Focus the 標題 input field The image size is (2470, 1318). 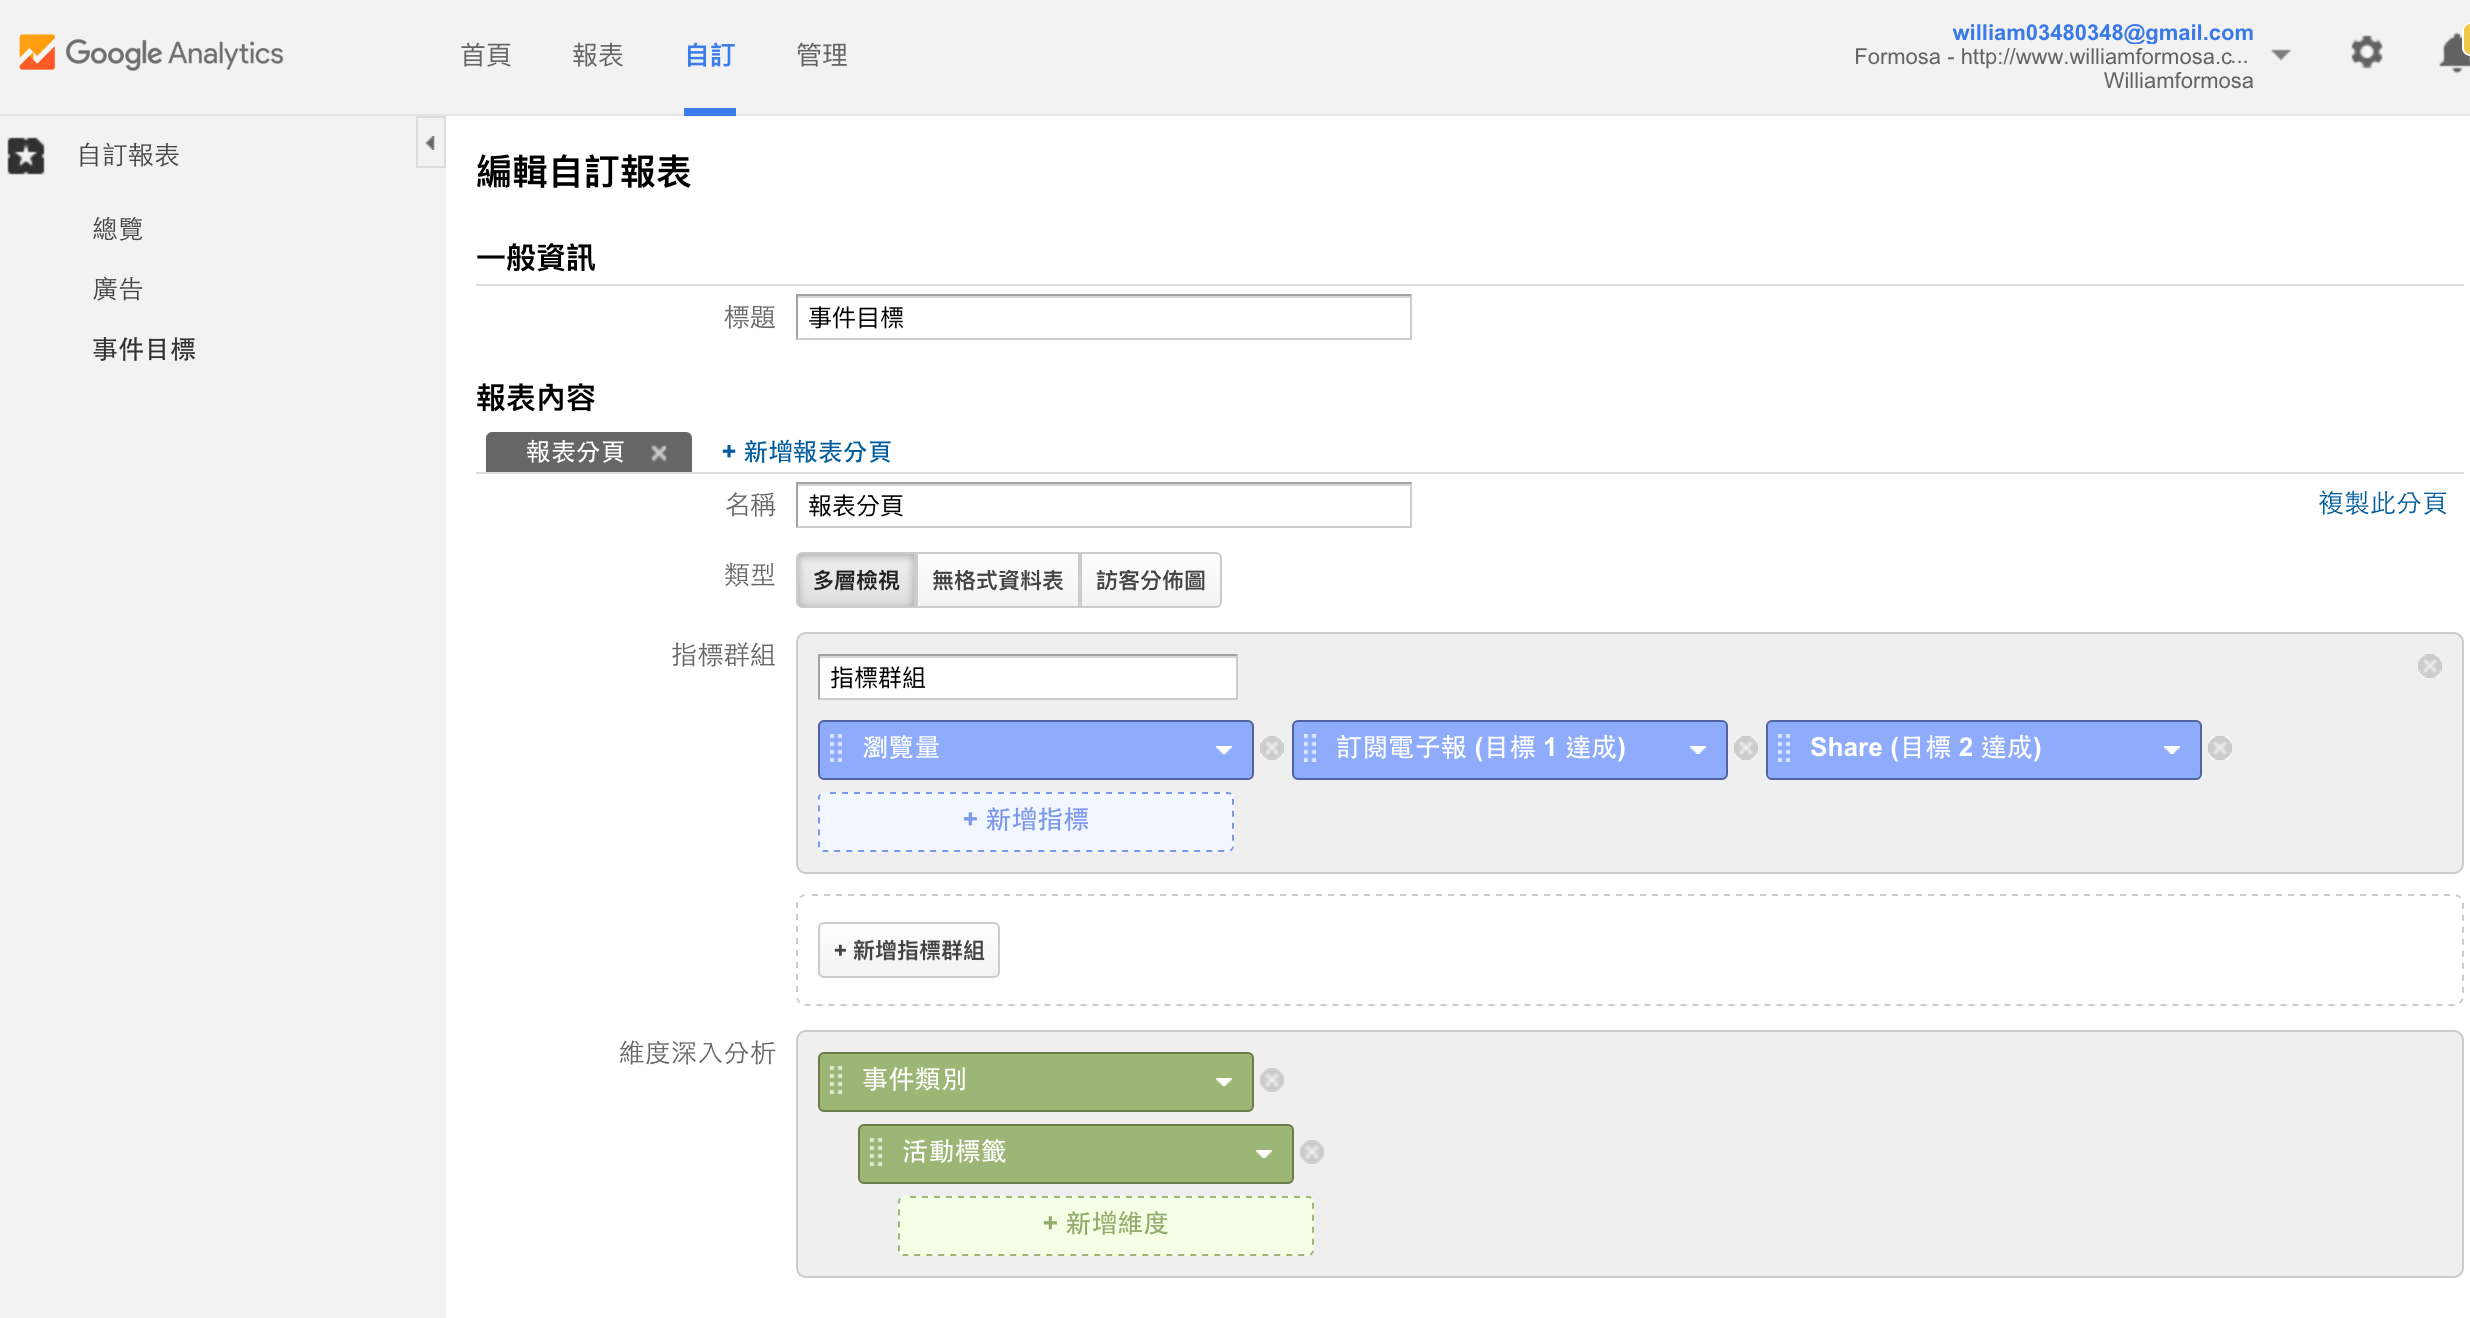1104,317
